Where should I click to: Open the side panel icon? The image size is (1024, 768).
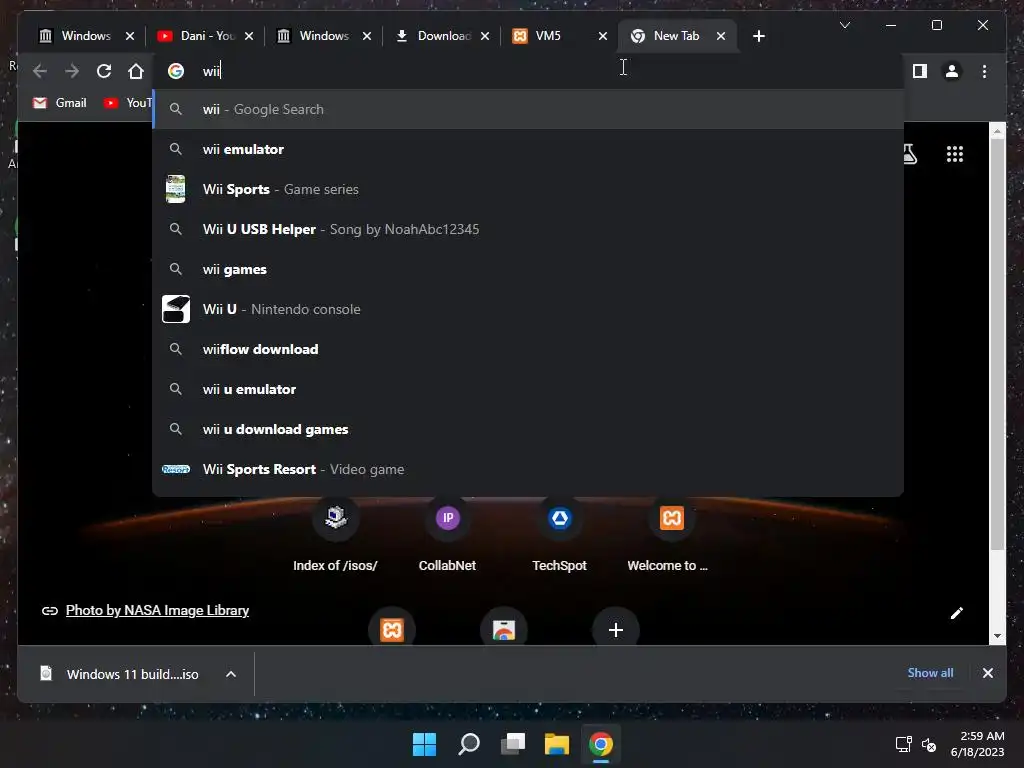coord(920,71)
